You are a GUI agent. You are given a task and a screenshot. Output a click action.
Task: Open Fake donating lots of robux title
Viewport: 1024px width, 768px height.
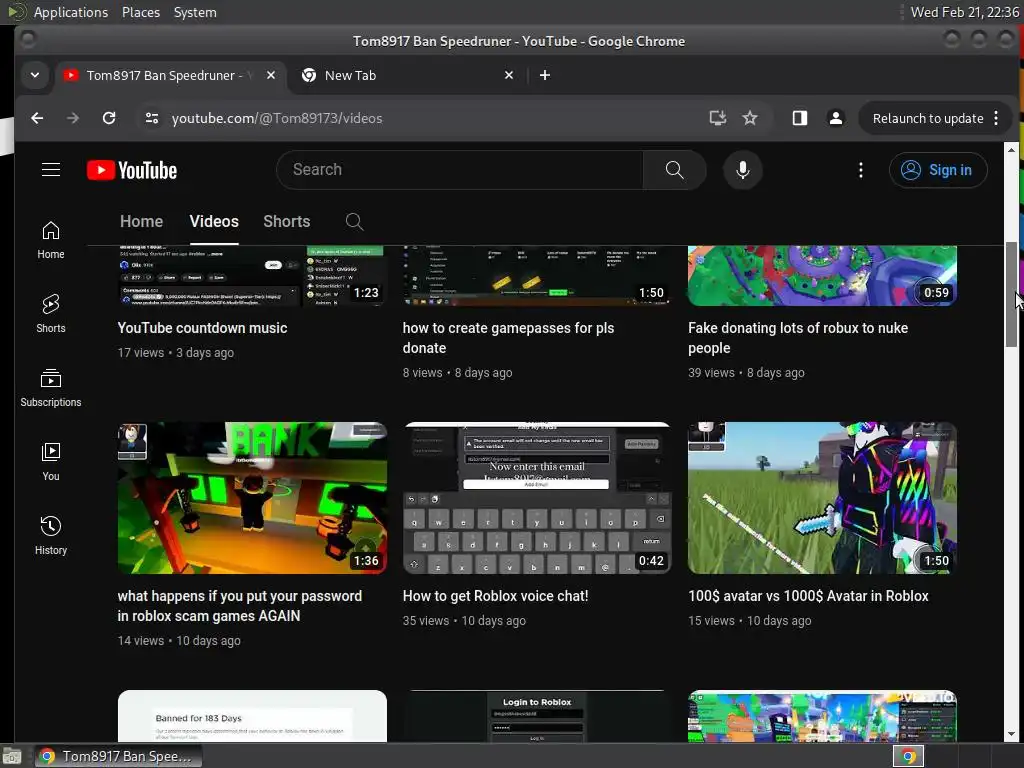coord(798,338)
